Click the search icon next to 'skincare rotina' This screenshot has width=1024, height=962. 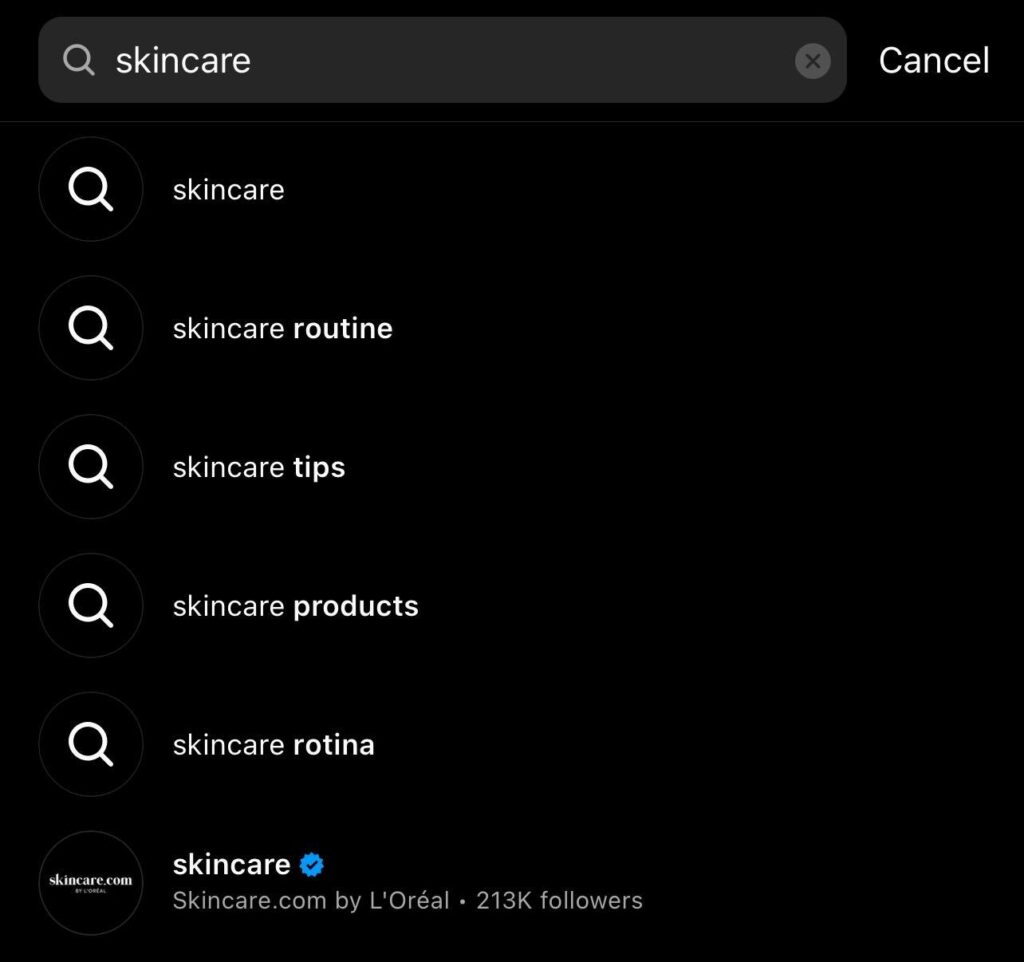pos(90,744)
